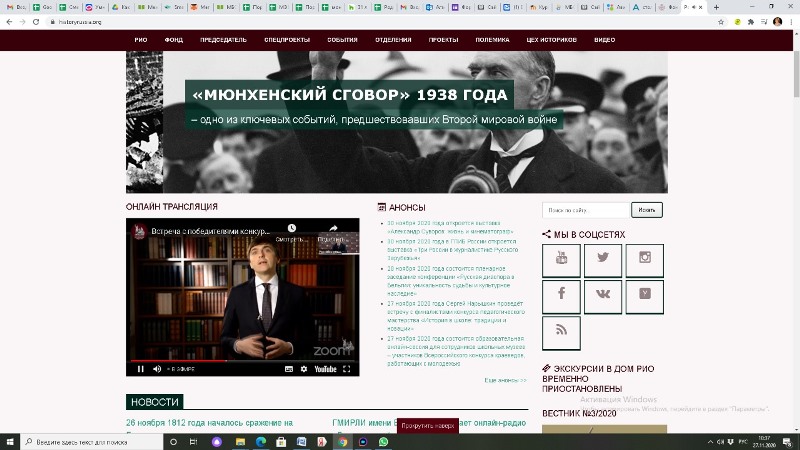Screen dimensions: 800x450
Task: Pause the live stream video
Action: (x=141, y=369)
